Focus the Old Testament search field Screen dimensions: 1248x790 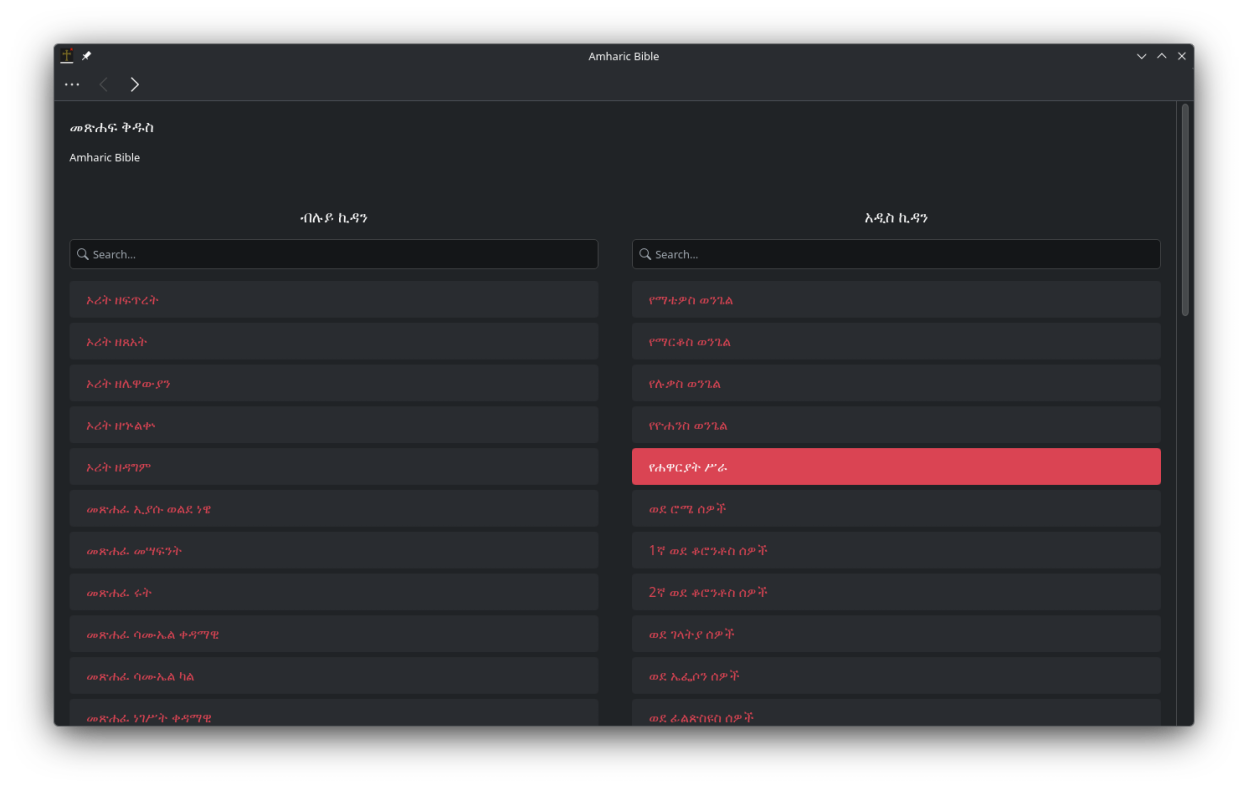[x=340, y=254]
